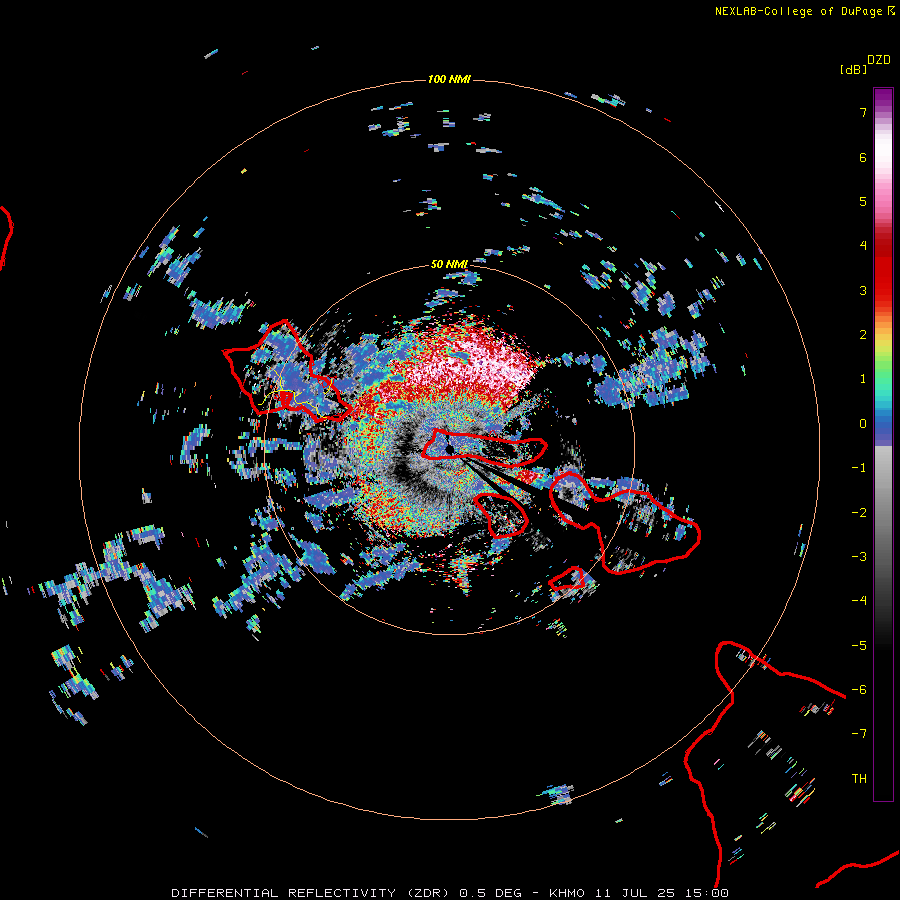Click the DZD legend title
The width and height of the screenshot is (900, 900).
point(878,60)
